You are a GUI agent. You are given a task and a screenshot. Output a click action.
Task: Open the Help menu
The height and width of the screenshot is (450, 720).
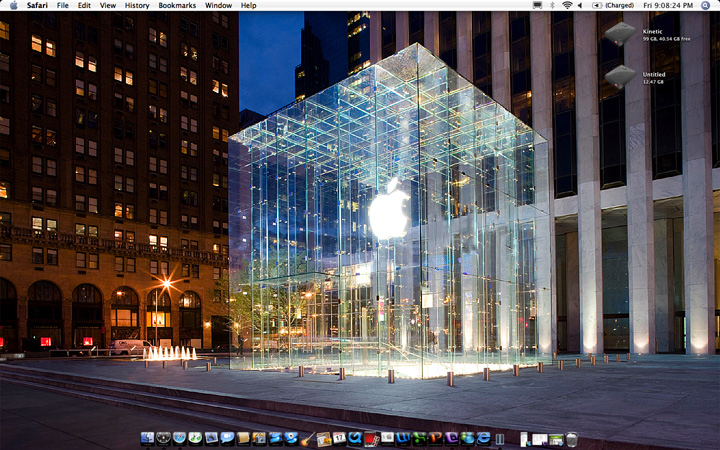pos(248,5)
